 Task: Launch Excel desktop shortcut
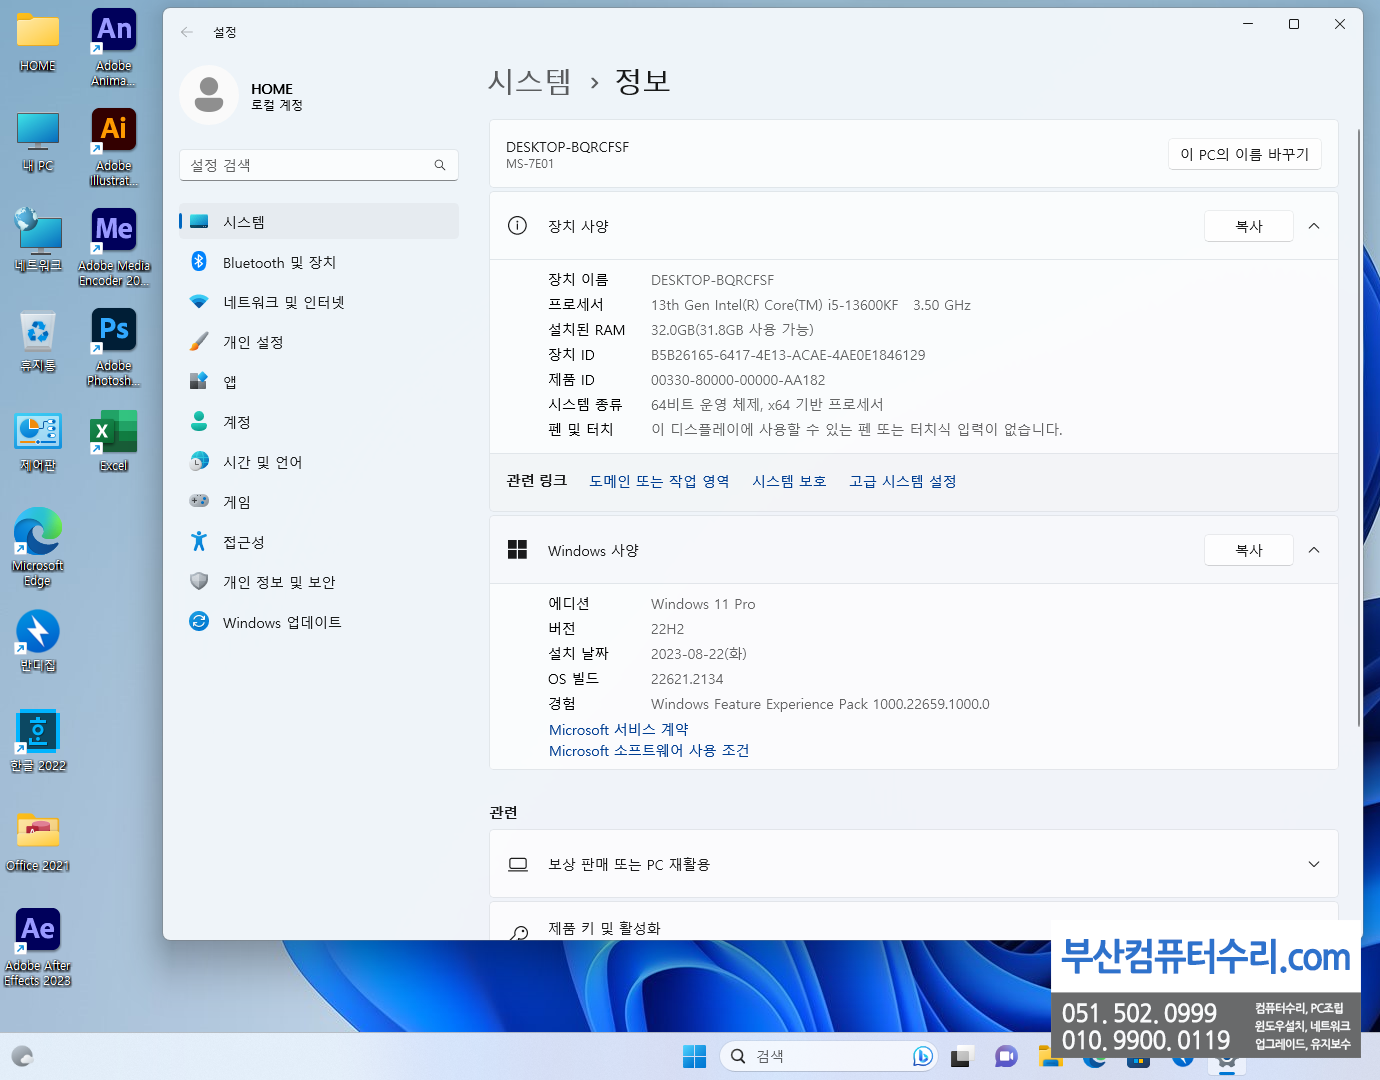[x=114, y=441]
